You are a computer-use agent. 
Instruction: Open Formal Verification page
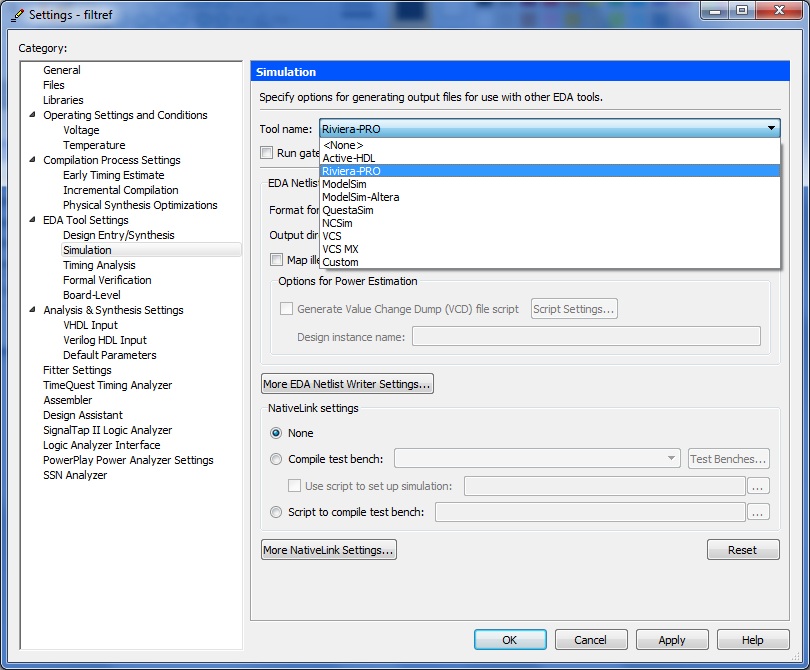tap(107, 279)
